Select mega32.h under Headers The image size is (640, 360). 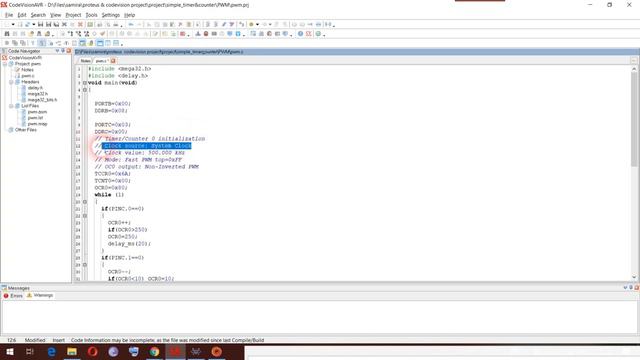click(x=37, y=94)
